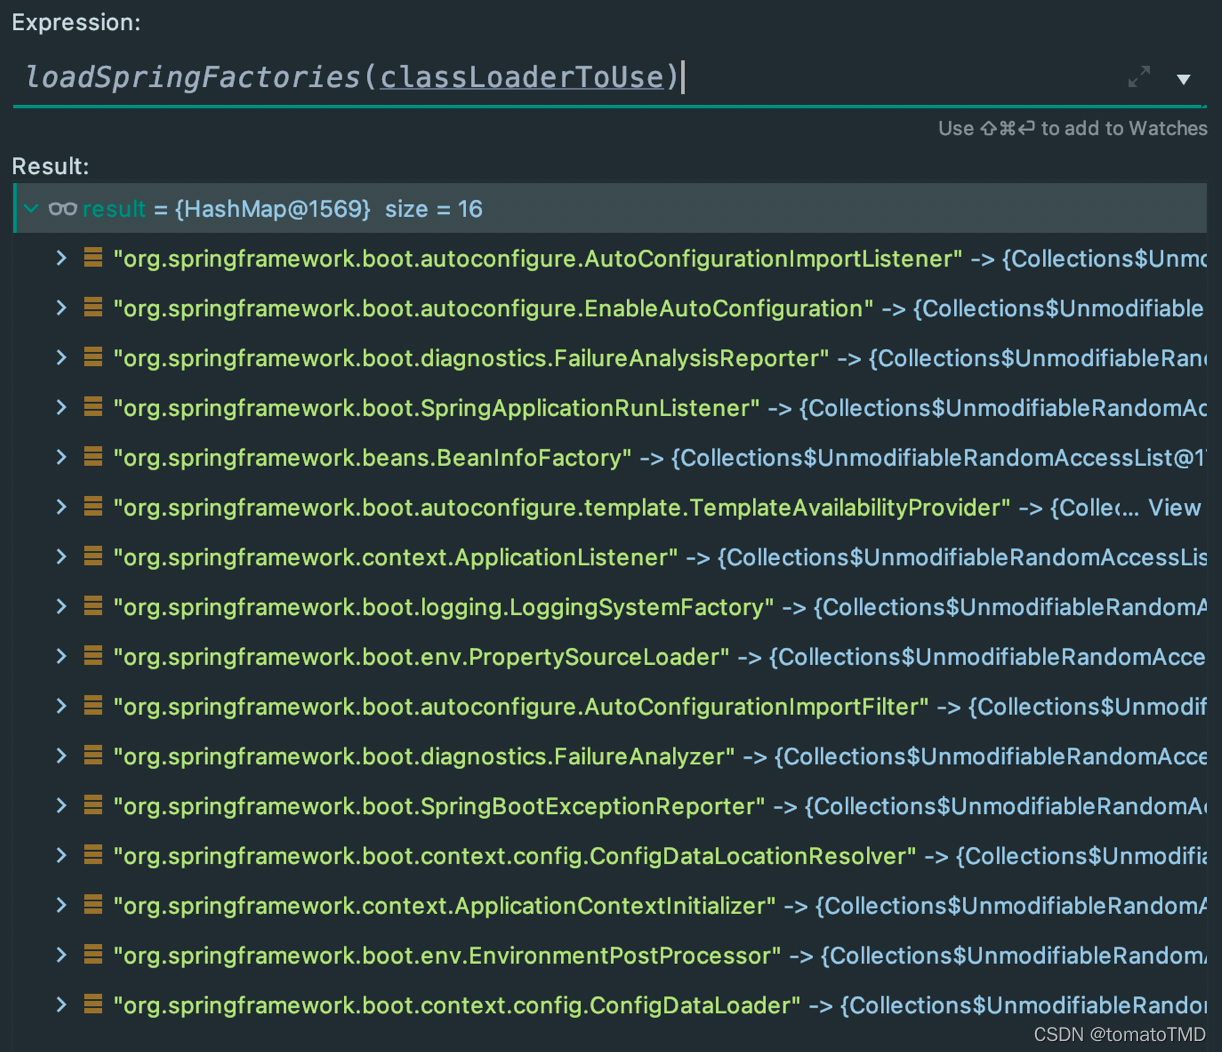Expand the ConfigDataLoader entry
Viewport: 1222px width, 1052px height.
click(x=61, y=1005)
